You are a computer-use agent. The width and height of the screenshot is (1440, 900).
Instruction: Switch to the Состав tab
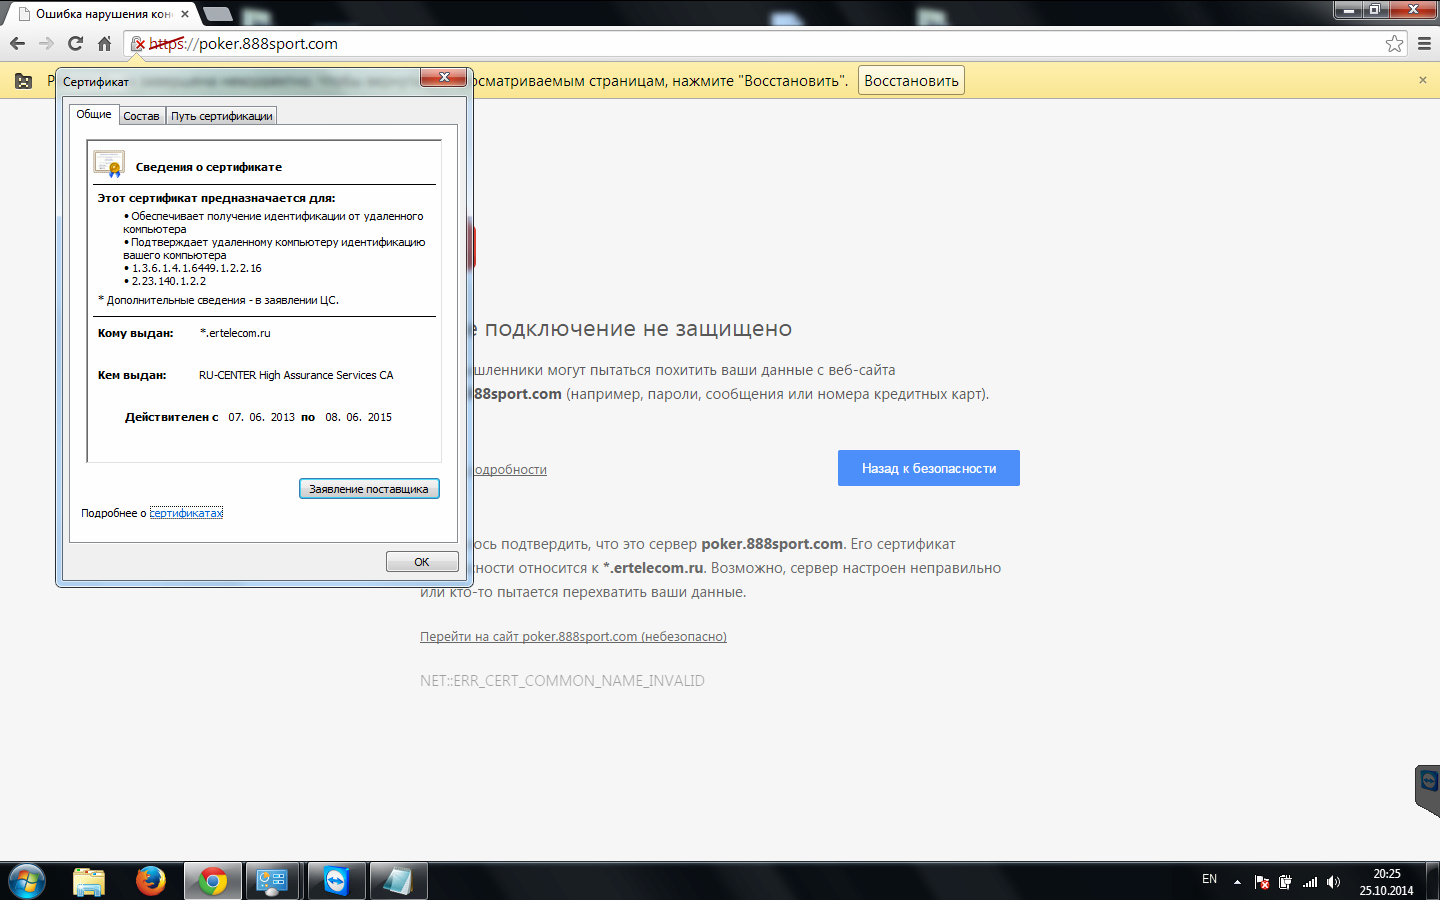[141, 115]
